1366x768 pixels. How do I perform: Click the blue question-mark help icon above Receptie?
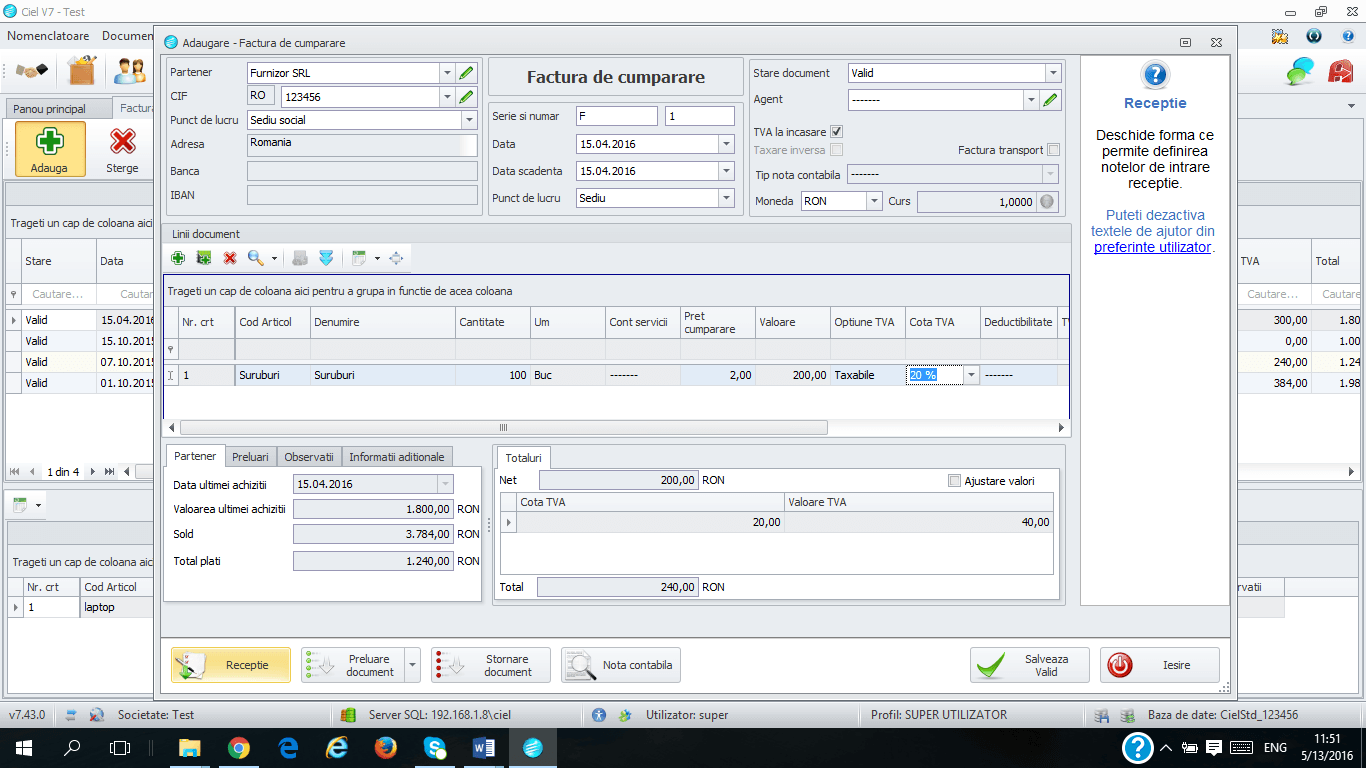(x=1155, y=75)
